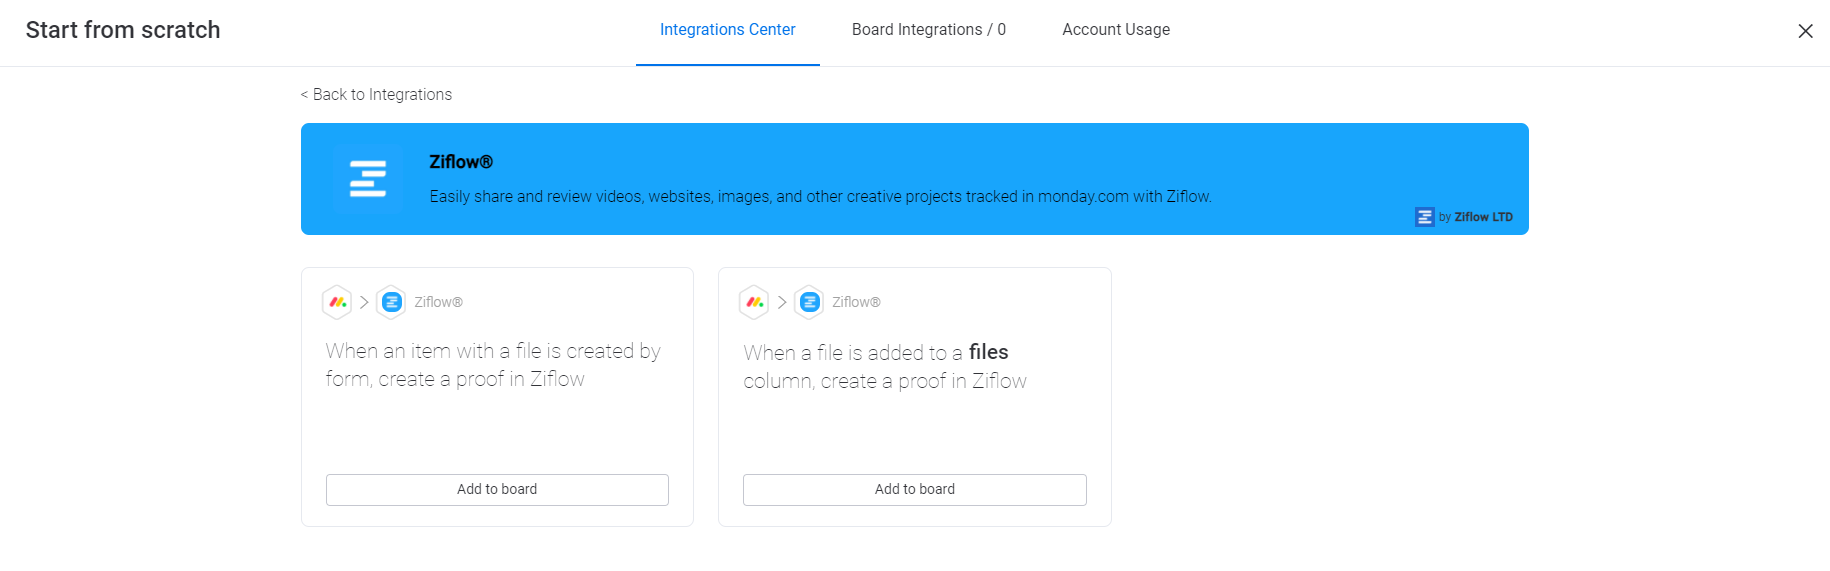The image size is (1830, 571).
Task: Click the Ziflow® banner title
Action: point(461,162)
